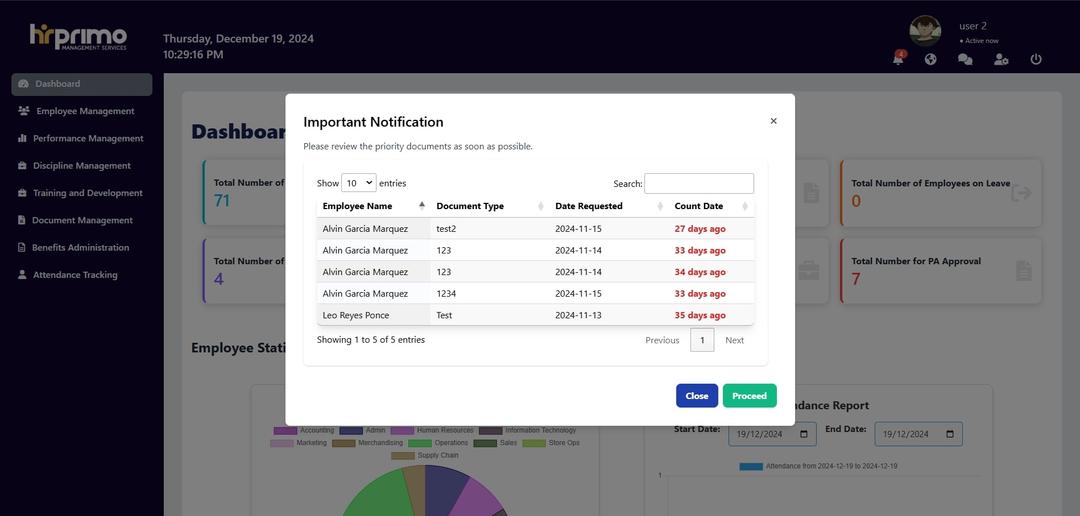Open the chat messages icon

pyautogui.click(x=965, y=59)
